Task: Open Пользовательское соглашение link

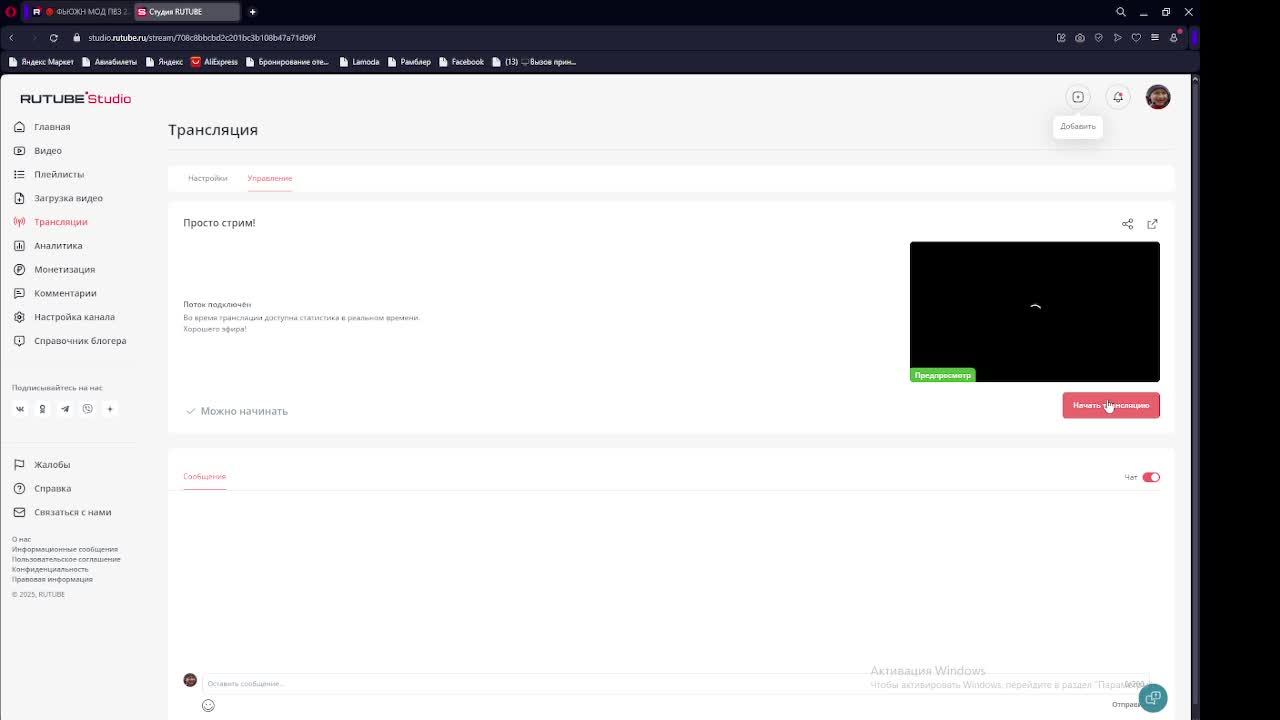Action: (x=66, y=559)
